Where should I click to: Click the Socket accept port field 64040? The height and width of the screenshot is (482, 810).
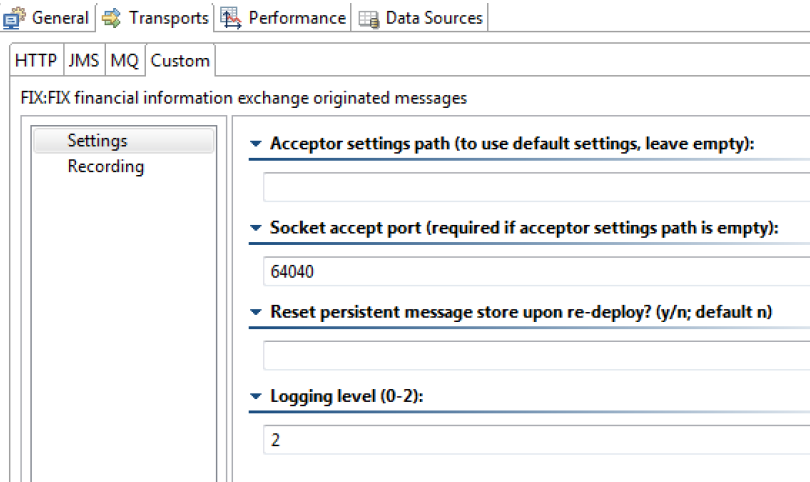536,271
